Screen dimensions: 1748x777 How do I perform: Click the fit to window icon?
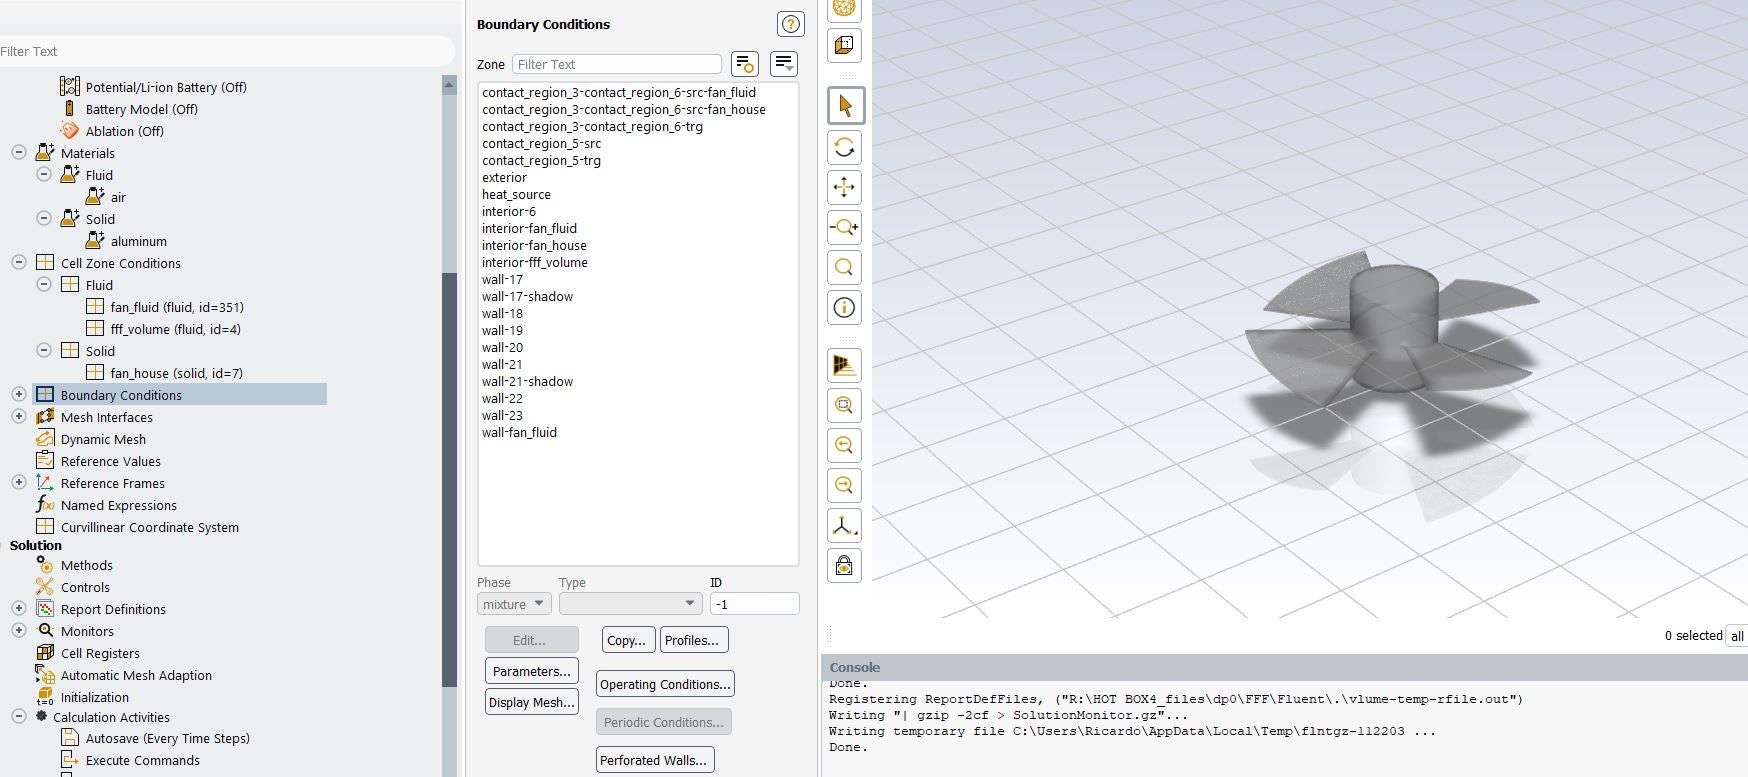point(845,405)
